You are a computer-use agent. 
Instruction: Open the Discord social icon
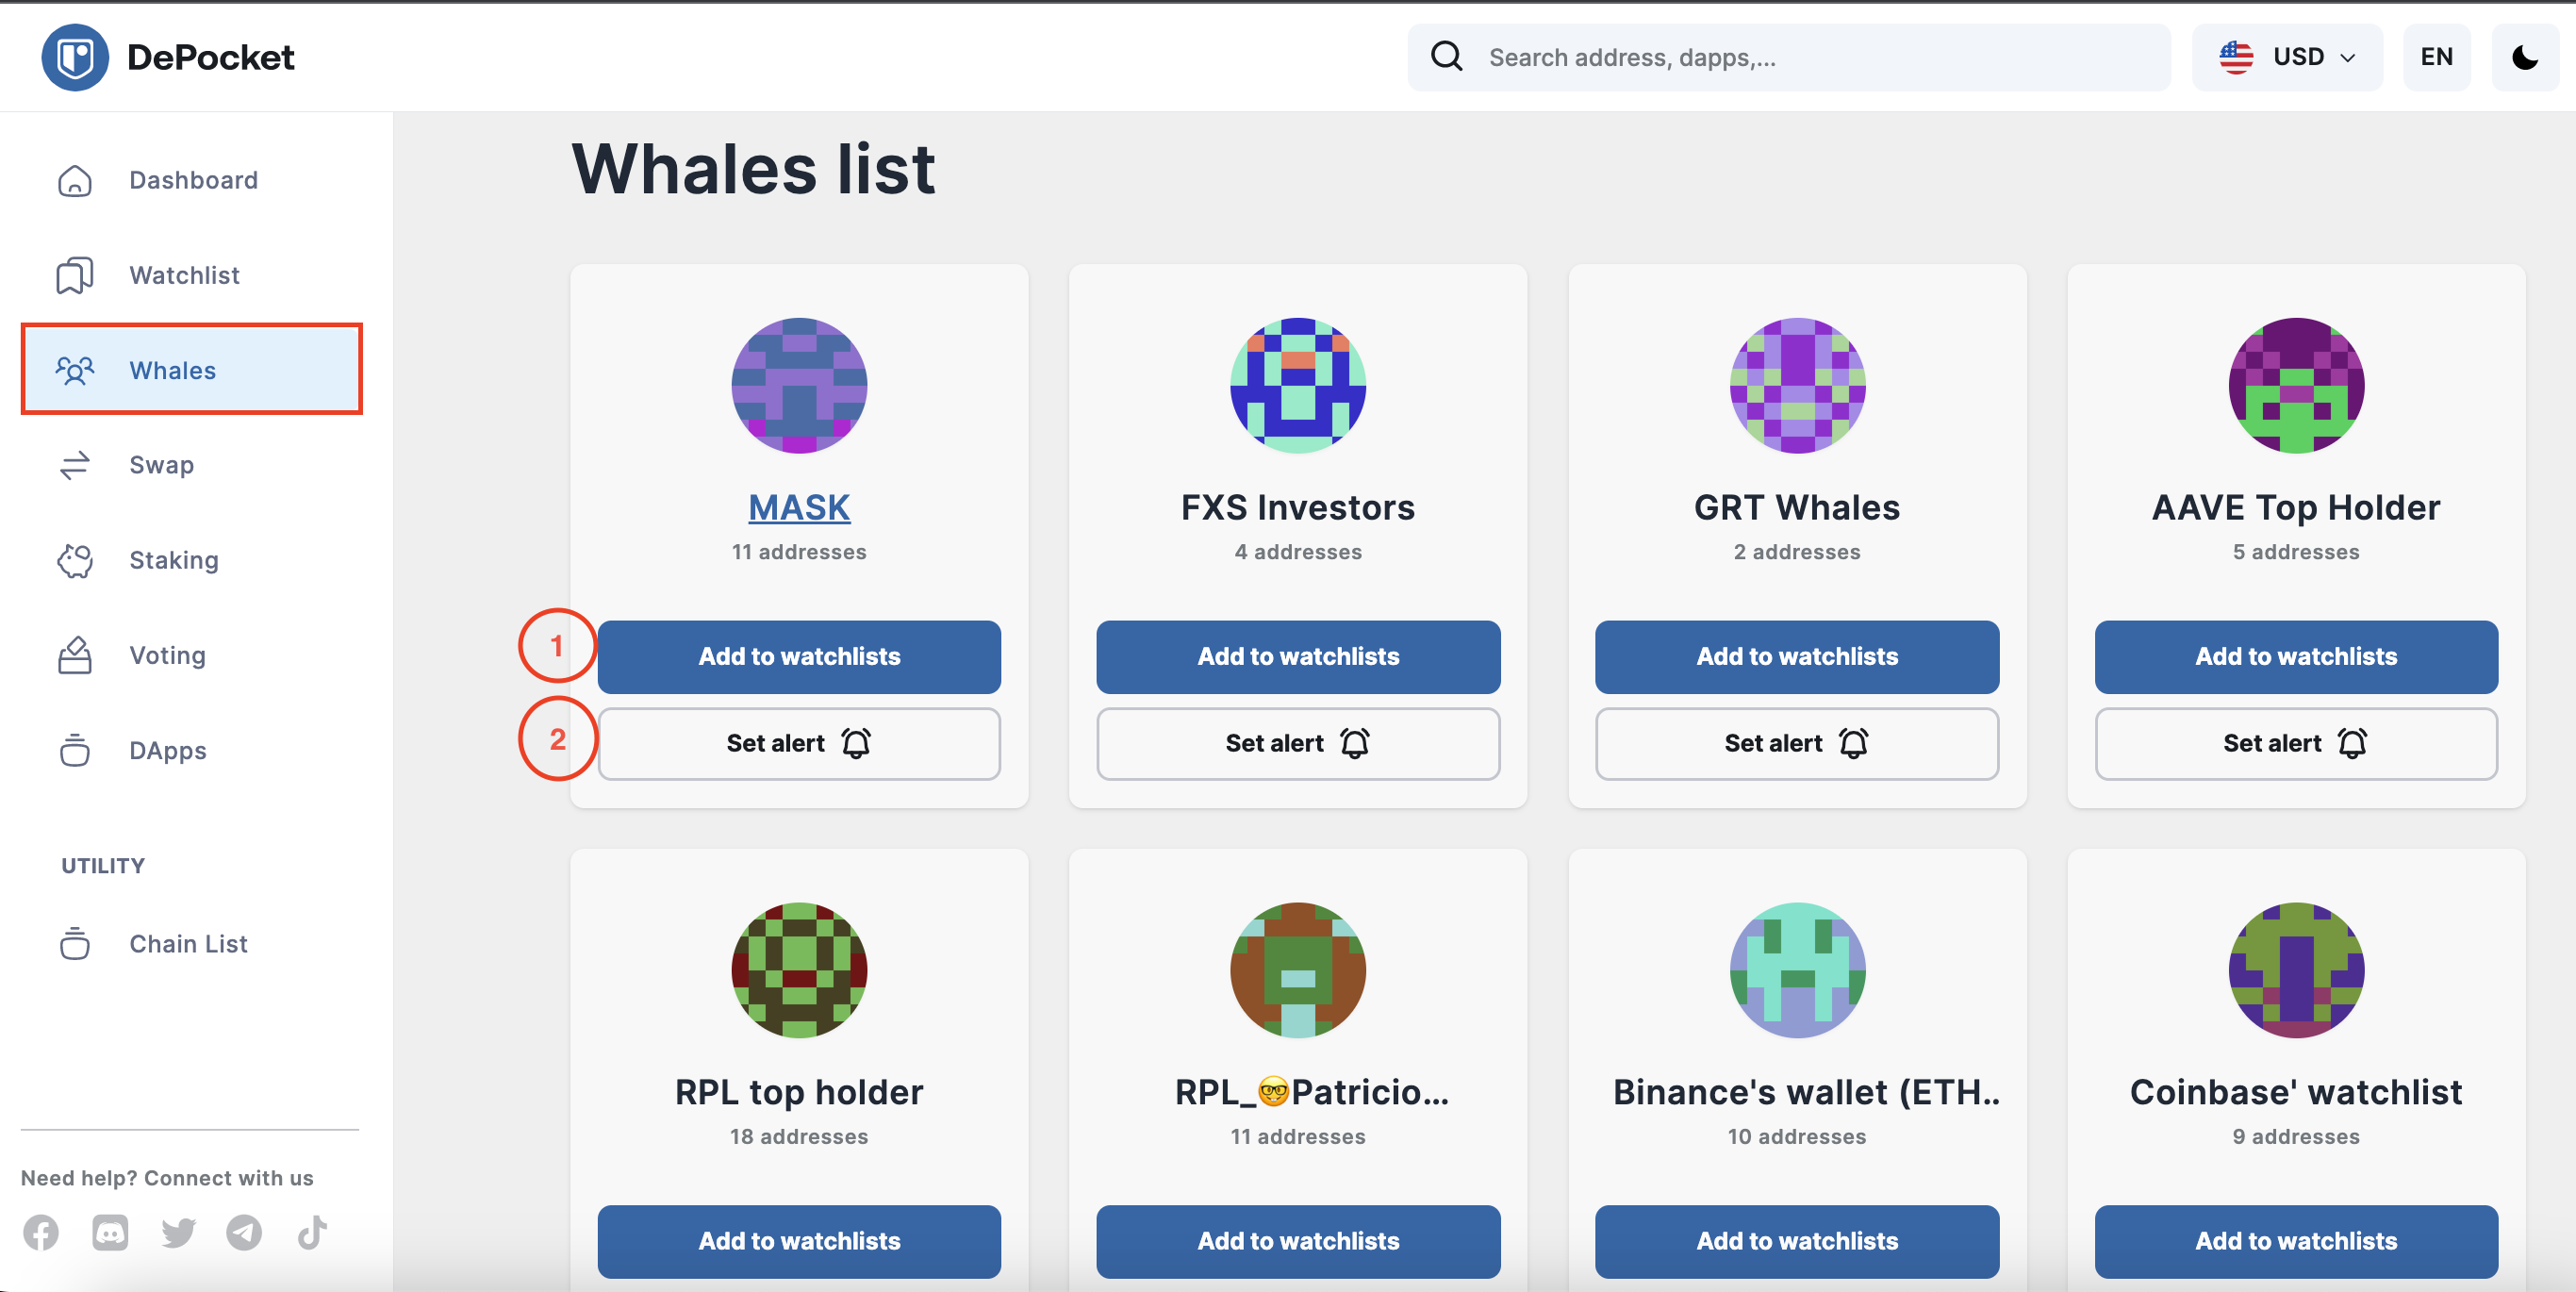pos(110,1232)
